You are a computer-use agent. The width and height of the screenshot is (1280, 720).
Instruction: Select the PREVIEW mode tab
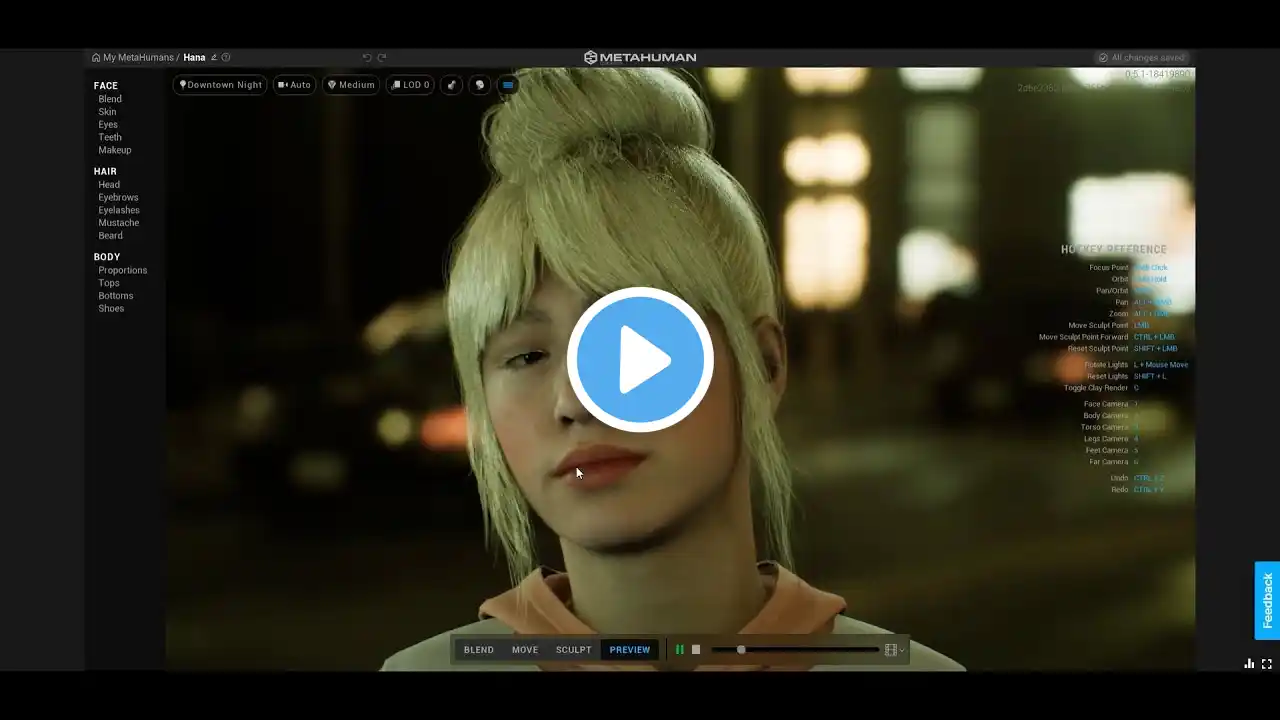[x=630, y=650]
